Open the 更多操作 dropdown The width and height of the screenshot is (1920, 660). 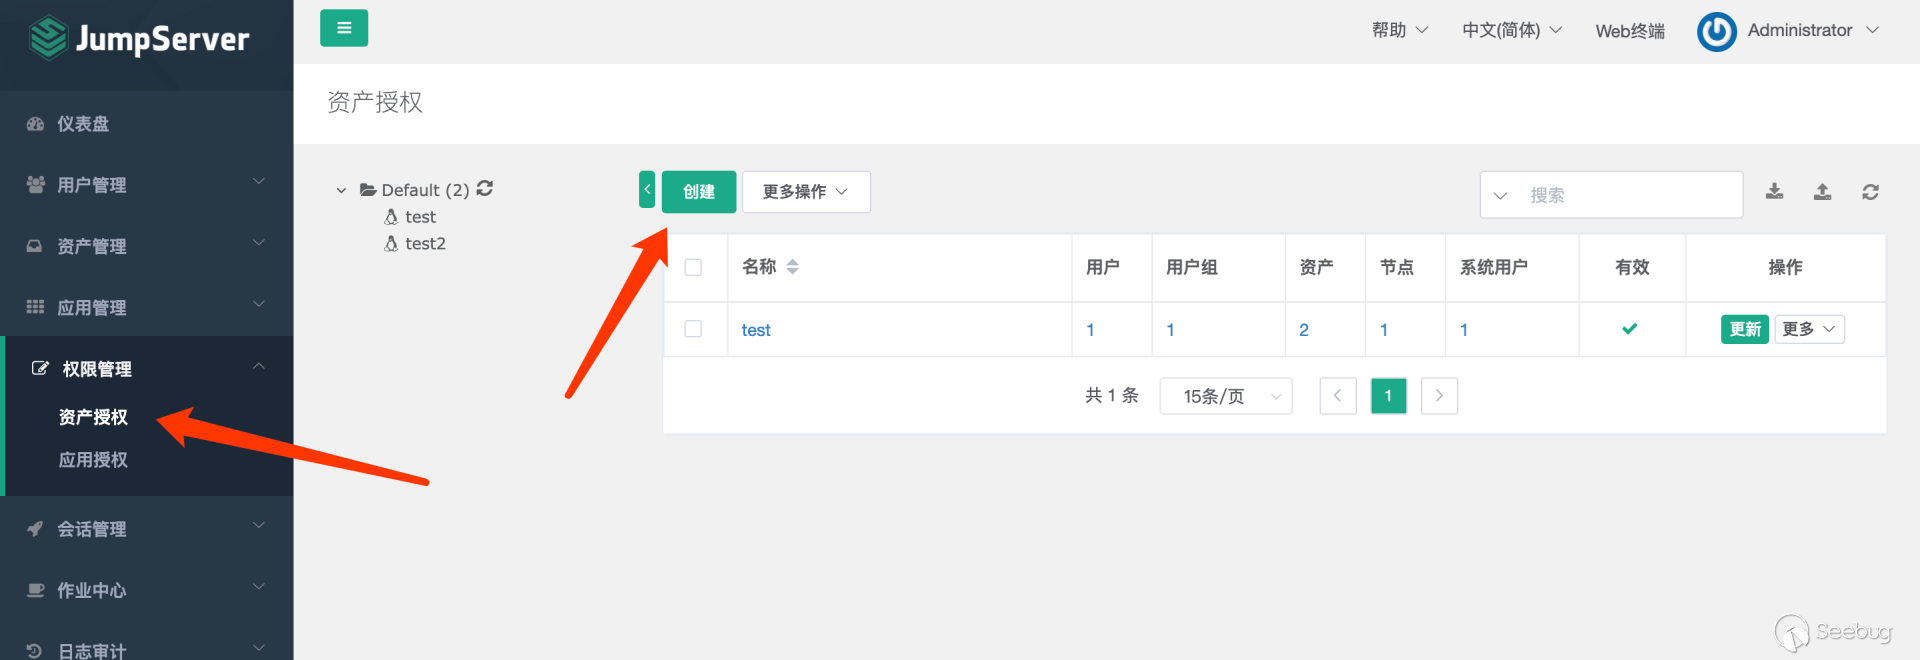click(x=805, y=192)
